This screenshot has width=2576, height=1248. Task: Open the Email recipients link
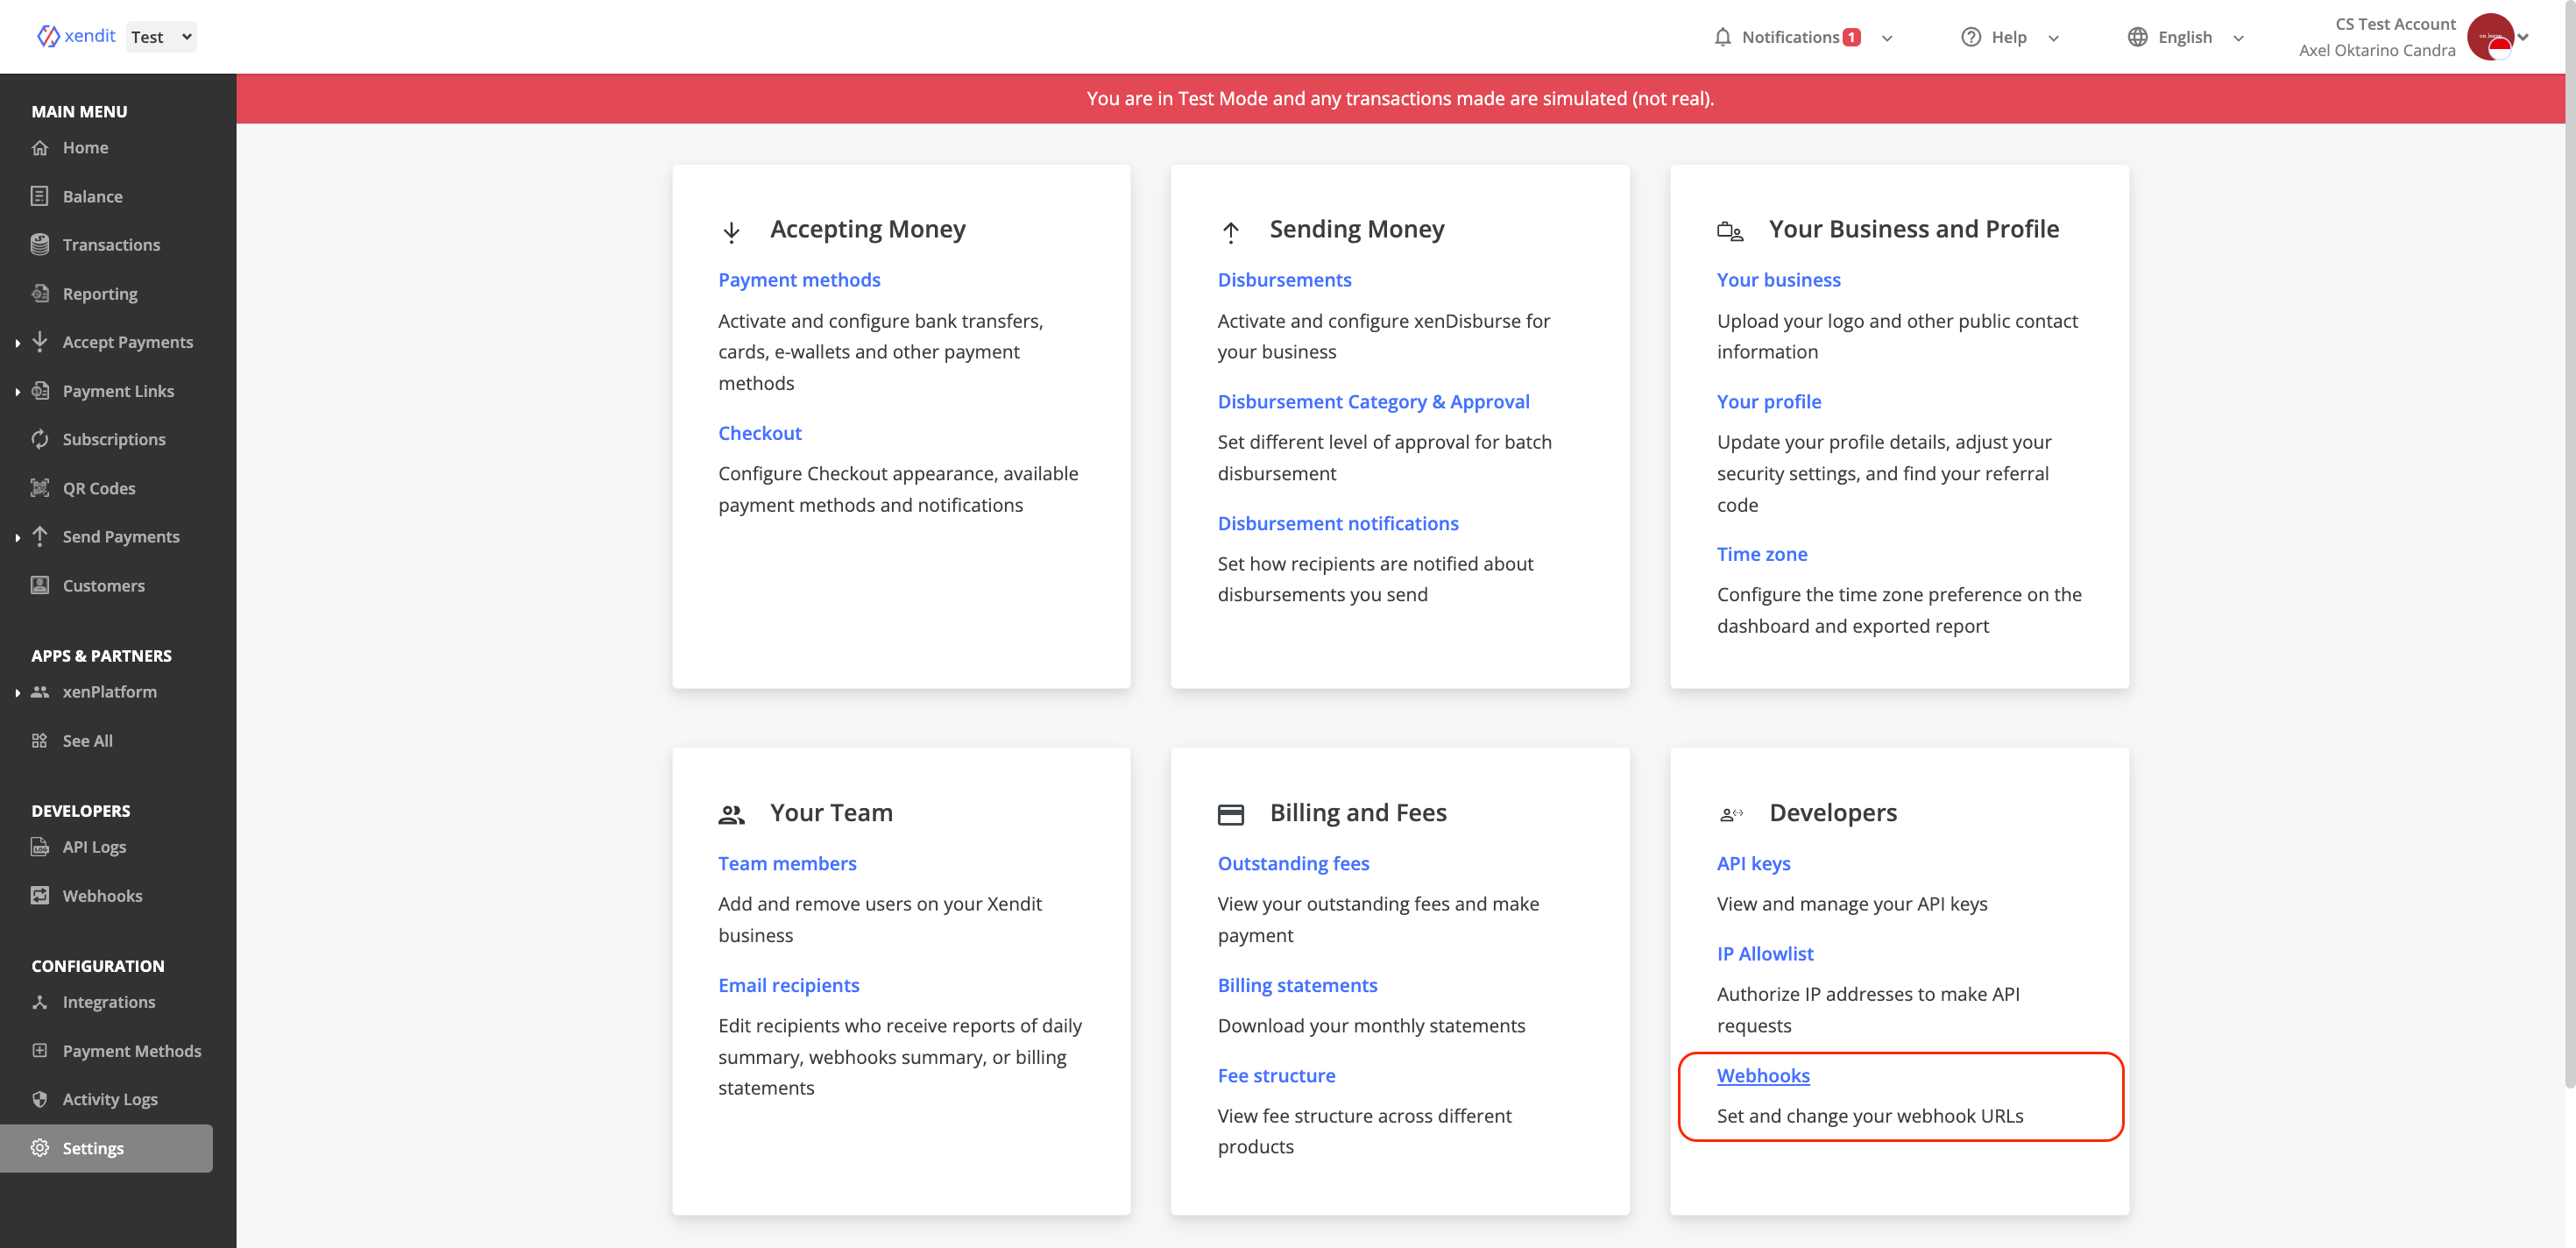[x=788, y=985]
